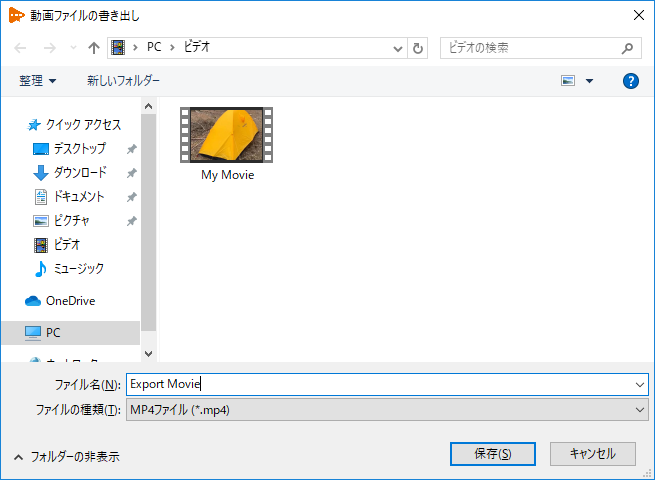Open ピクチャ in navigation pane
This screenshot has width=655, height=480.
(61, 220)
